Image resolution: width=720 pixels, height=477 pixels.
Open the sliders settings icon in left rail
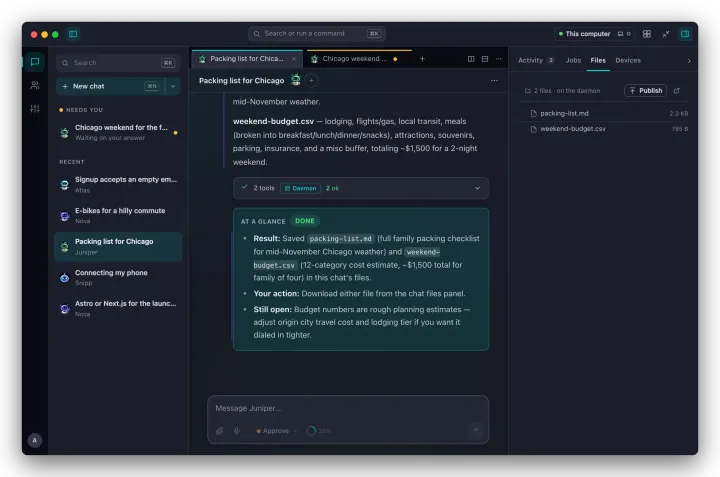click(35, 109)
